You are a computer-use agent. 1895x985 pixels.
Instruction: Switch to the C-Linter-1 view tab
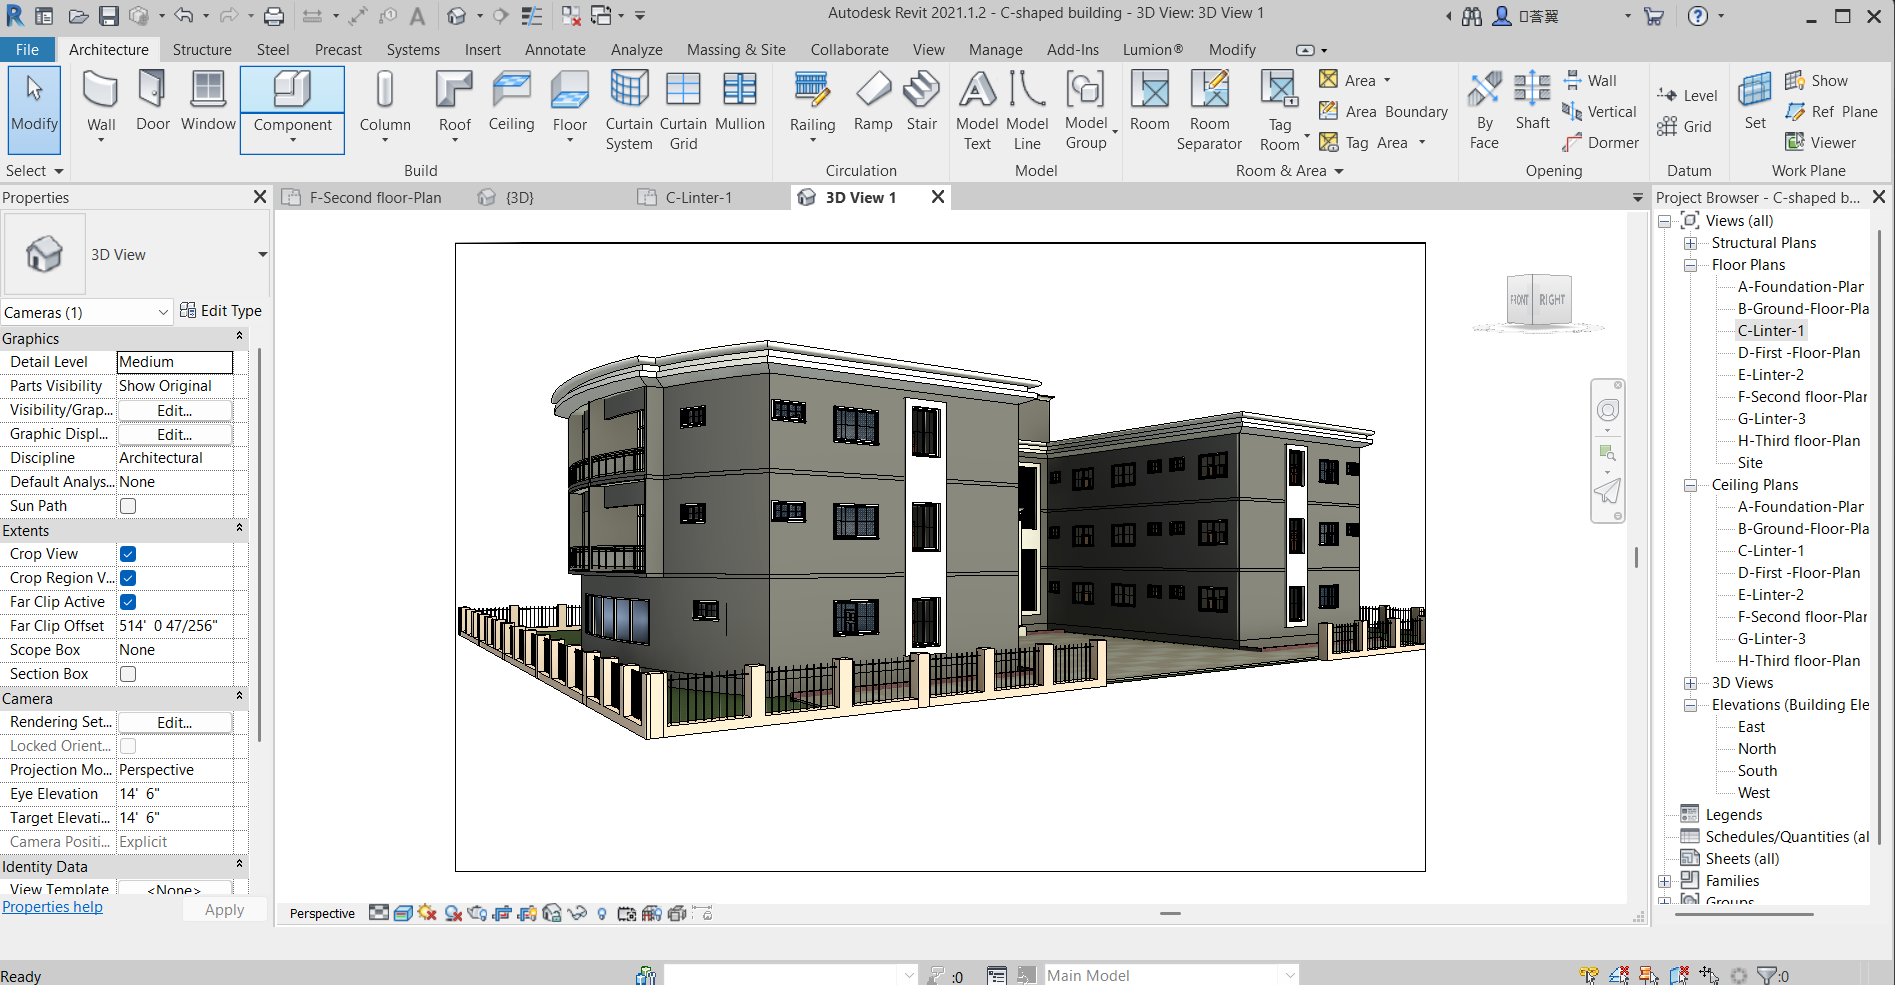[699, 198]
